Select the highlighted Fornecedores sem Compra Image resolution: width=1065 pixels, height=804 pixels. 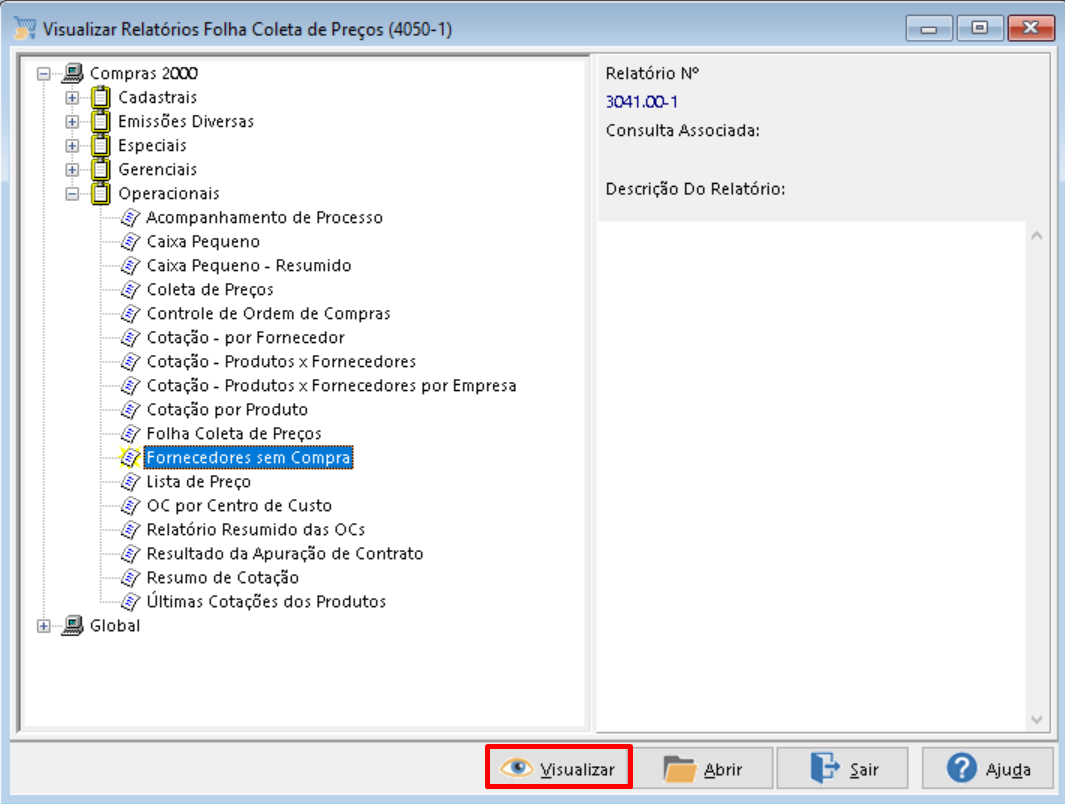(x=249, y=458)
